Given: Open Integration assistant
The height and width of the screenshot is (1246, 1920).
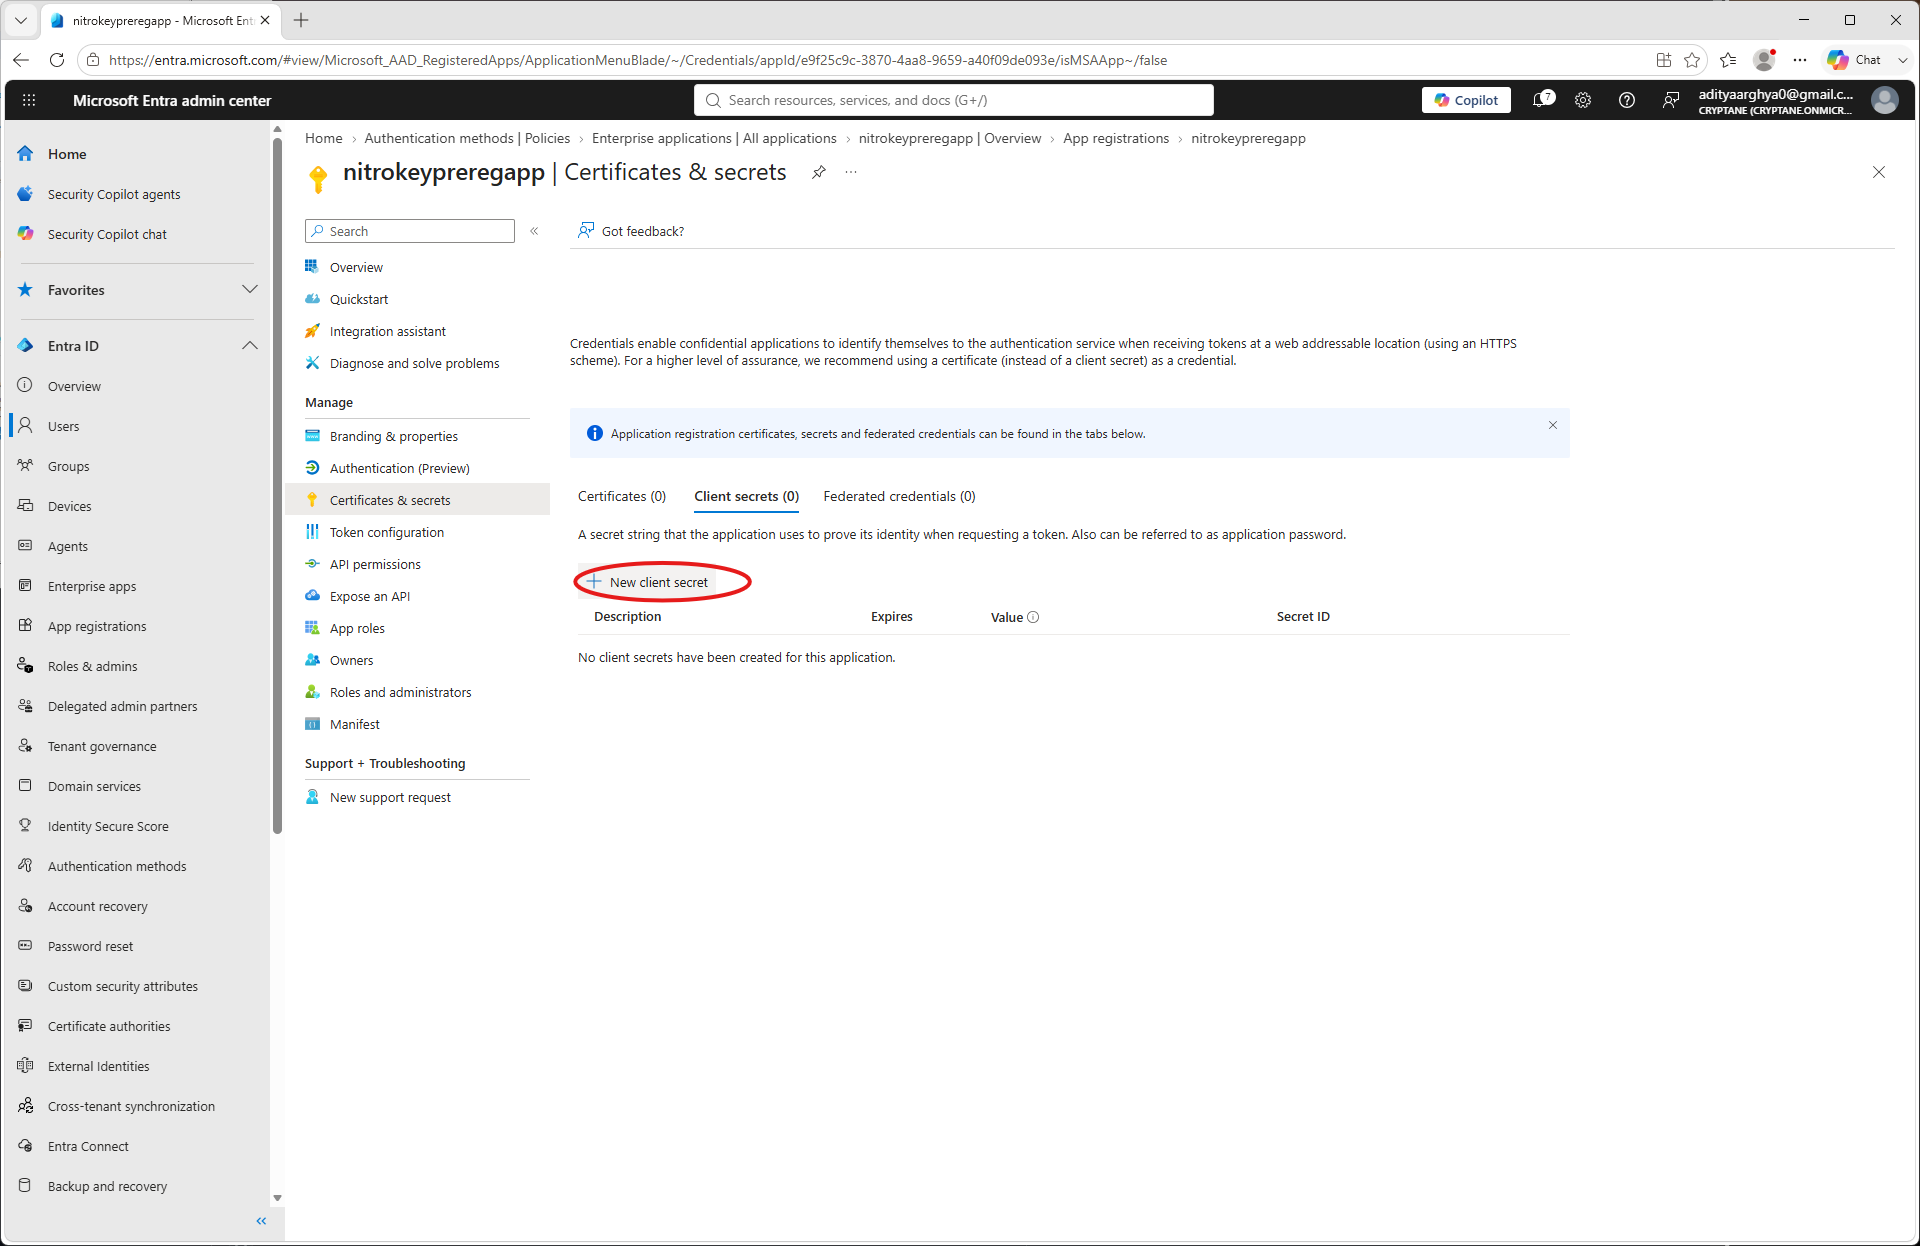Looking at the screenshot, I should point(388,331).
